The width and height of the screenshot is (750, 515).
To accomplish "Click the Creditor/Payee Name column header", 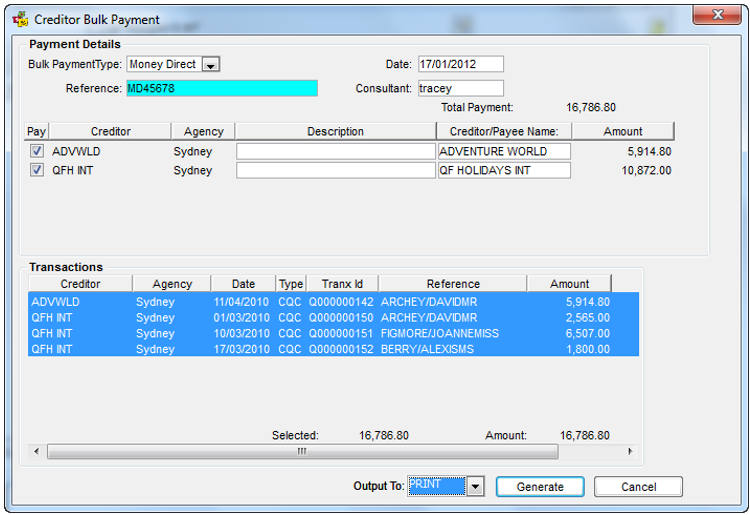I will (x=504, y=131).
